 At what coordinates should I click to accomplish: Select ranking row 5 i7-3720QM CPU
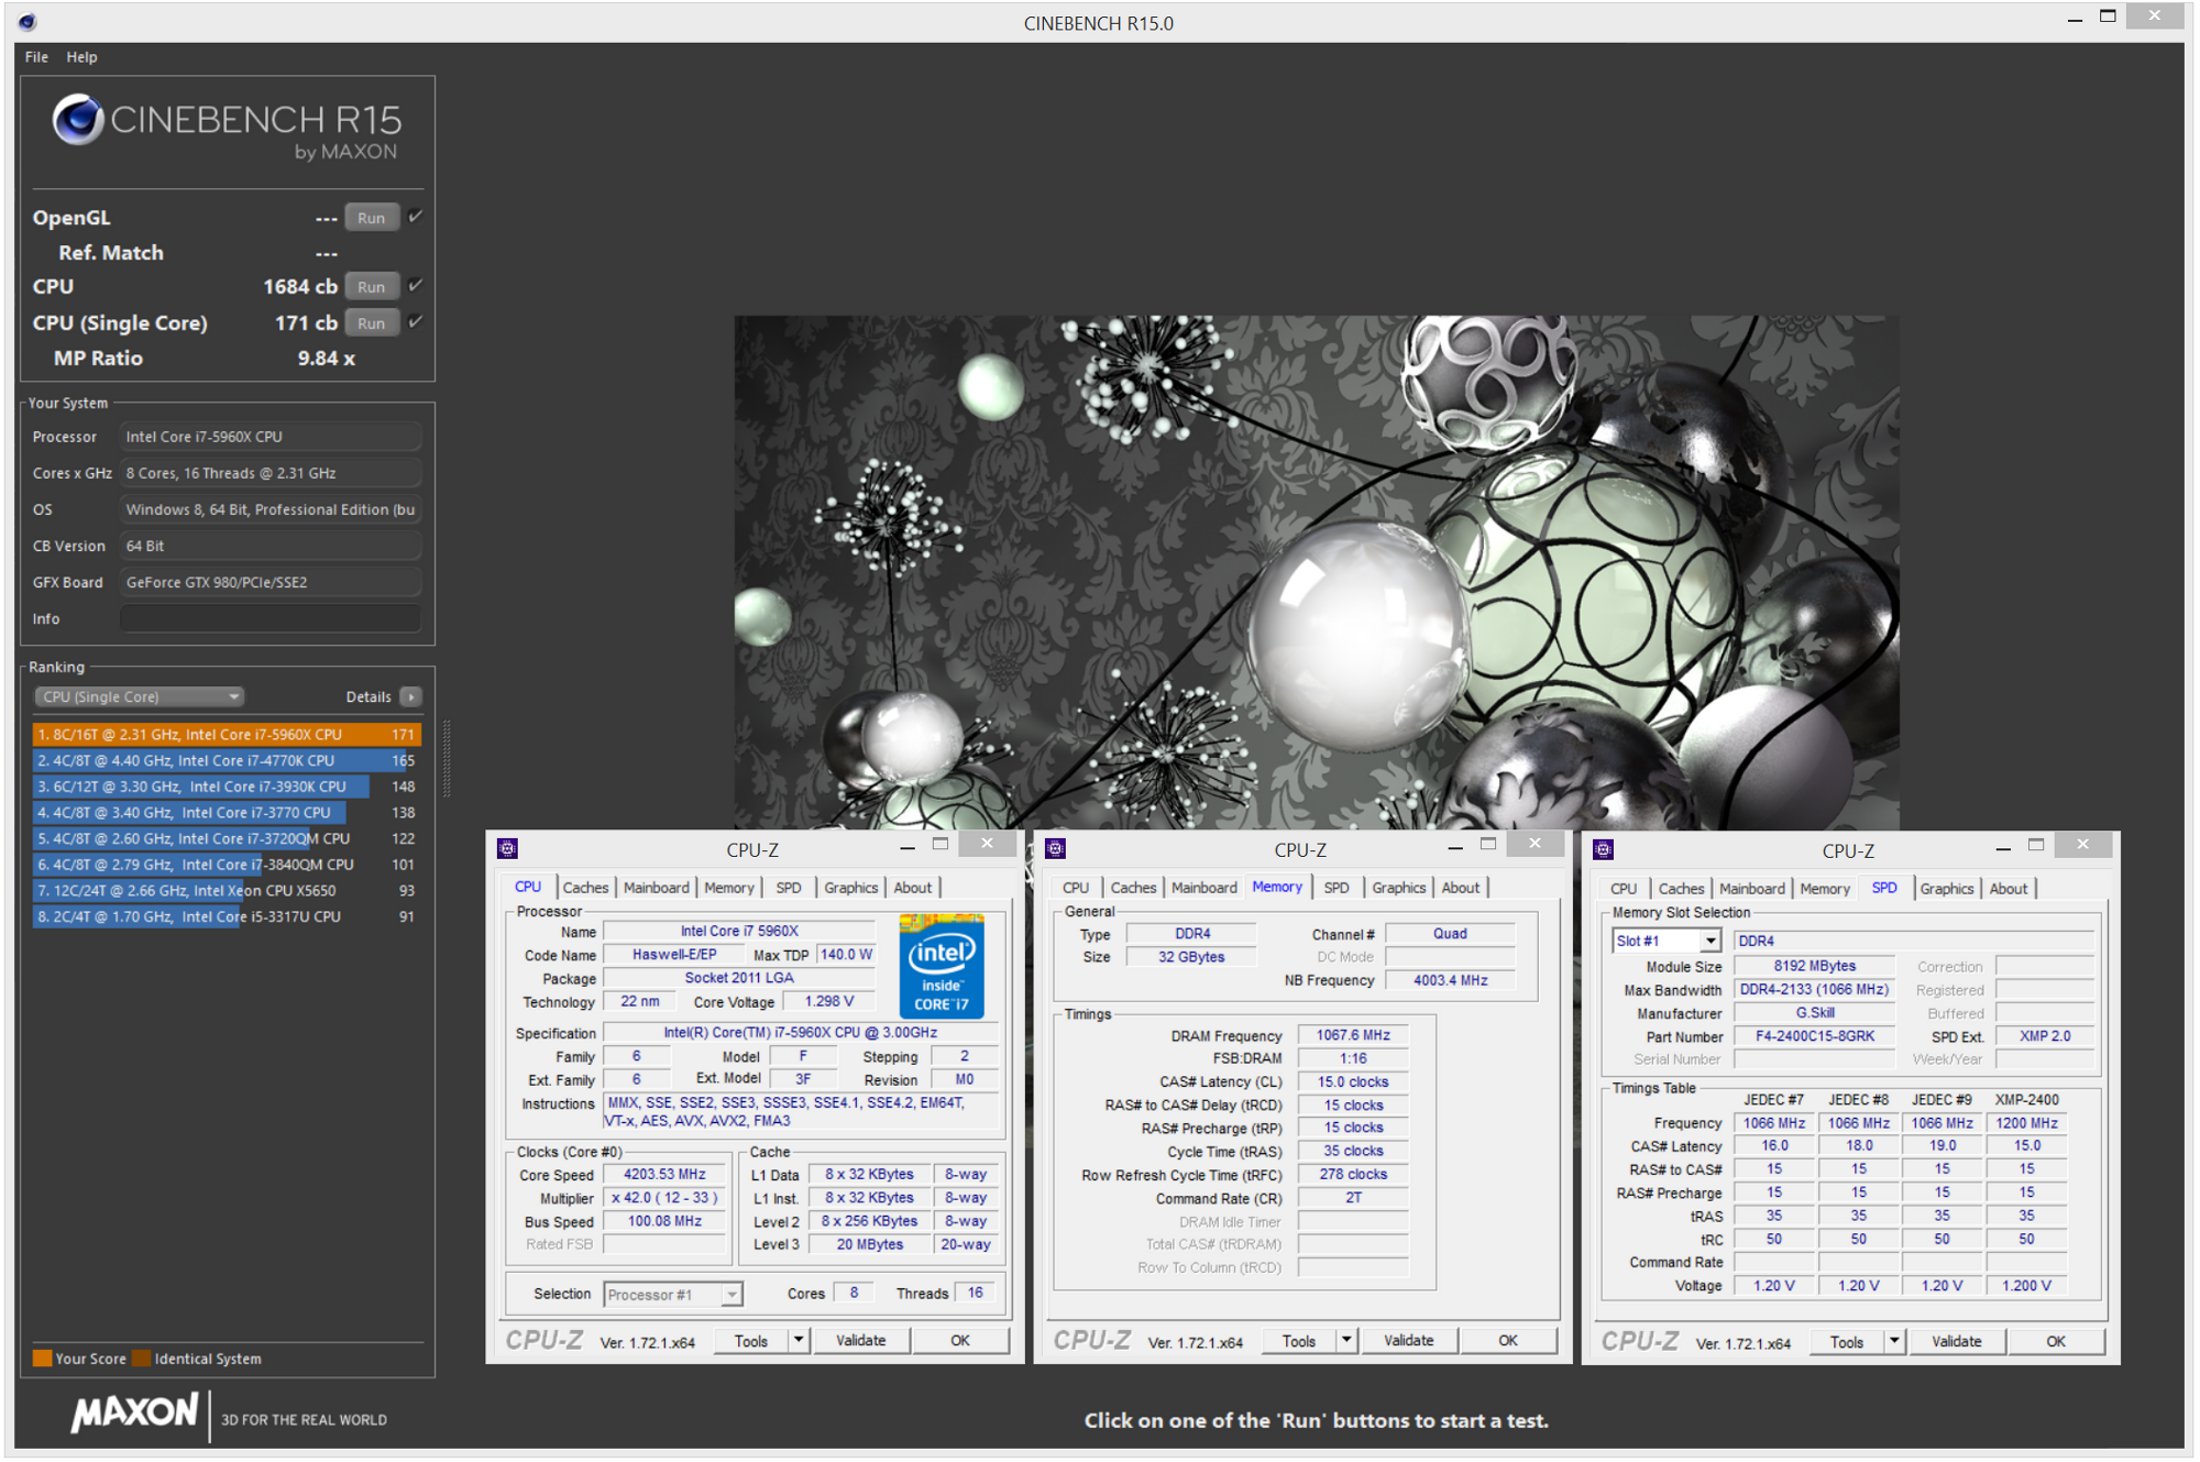click(x=226, y=838)
